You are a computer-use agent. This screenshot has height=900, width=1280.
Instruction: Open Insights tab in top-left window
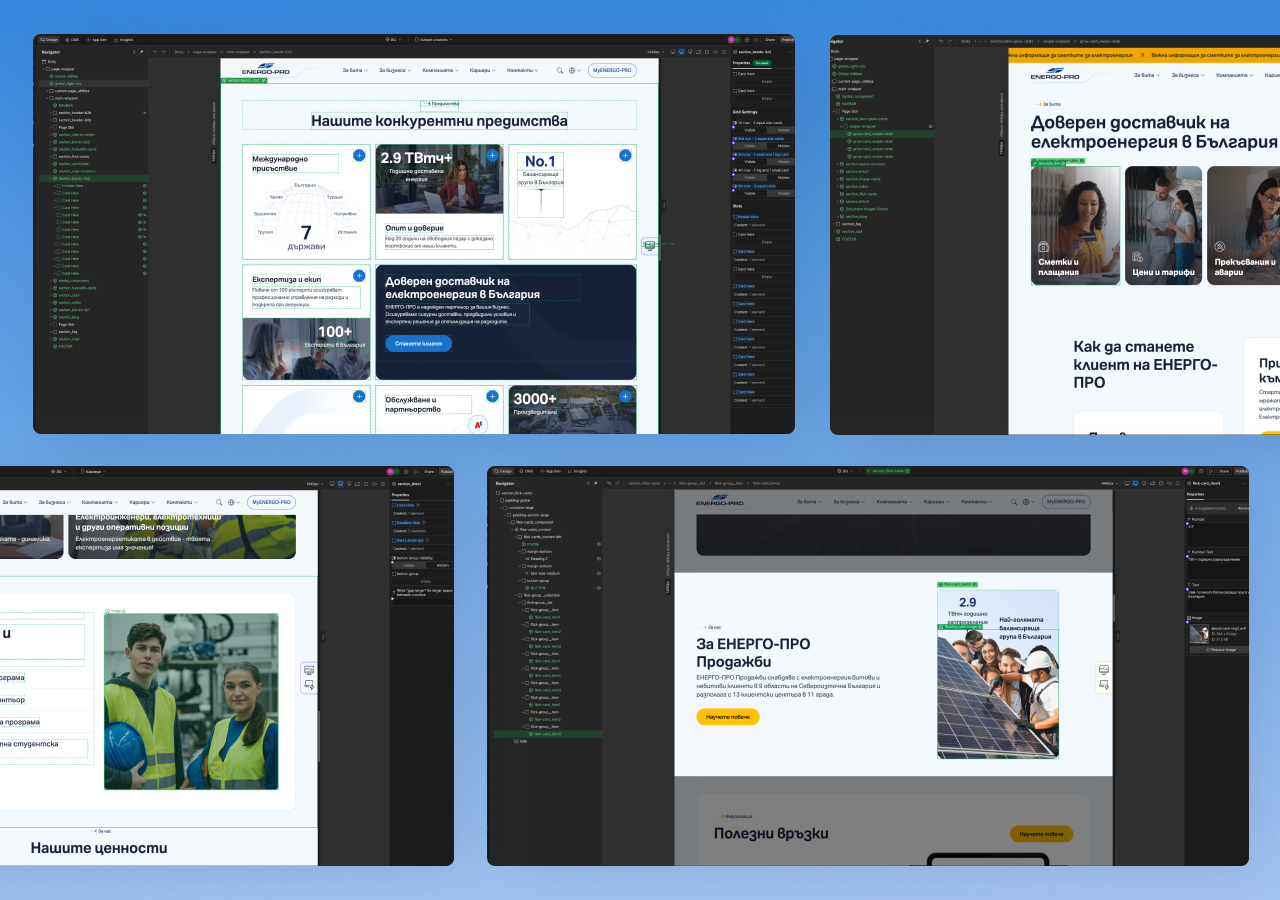(x=124, y=40)
